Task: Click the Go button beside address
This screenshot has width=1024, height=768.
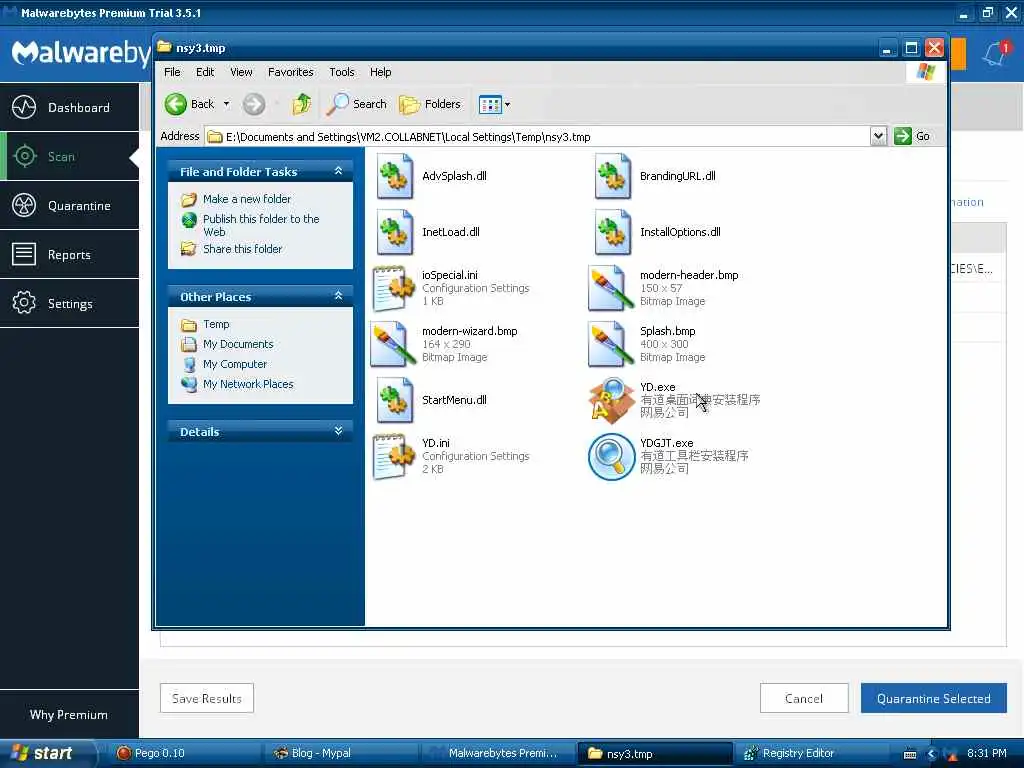Action: pyautogui.click(x=912, y=136)
